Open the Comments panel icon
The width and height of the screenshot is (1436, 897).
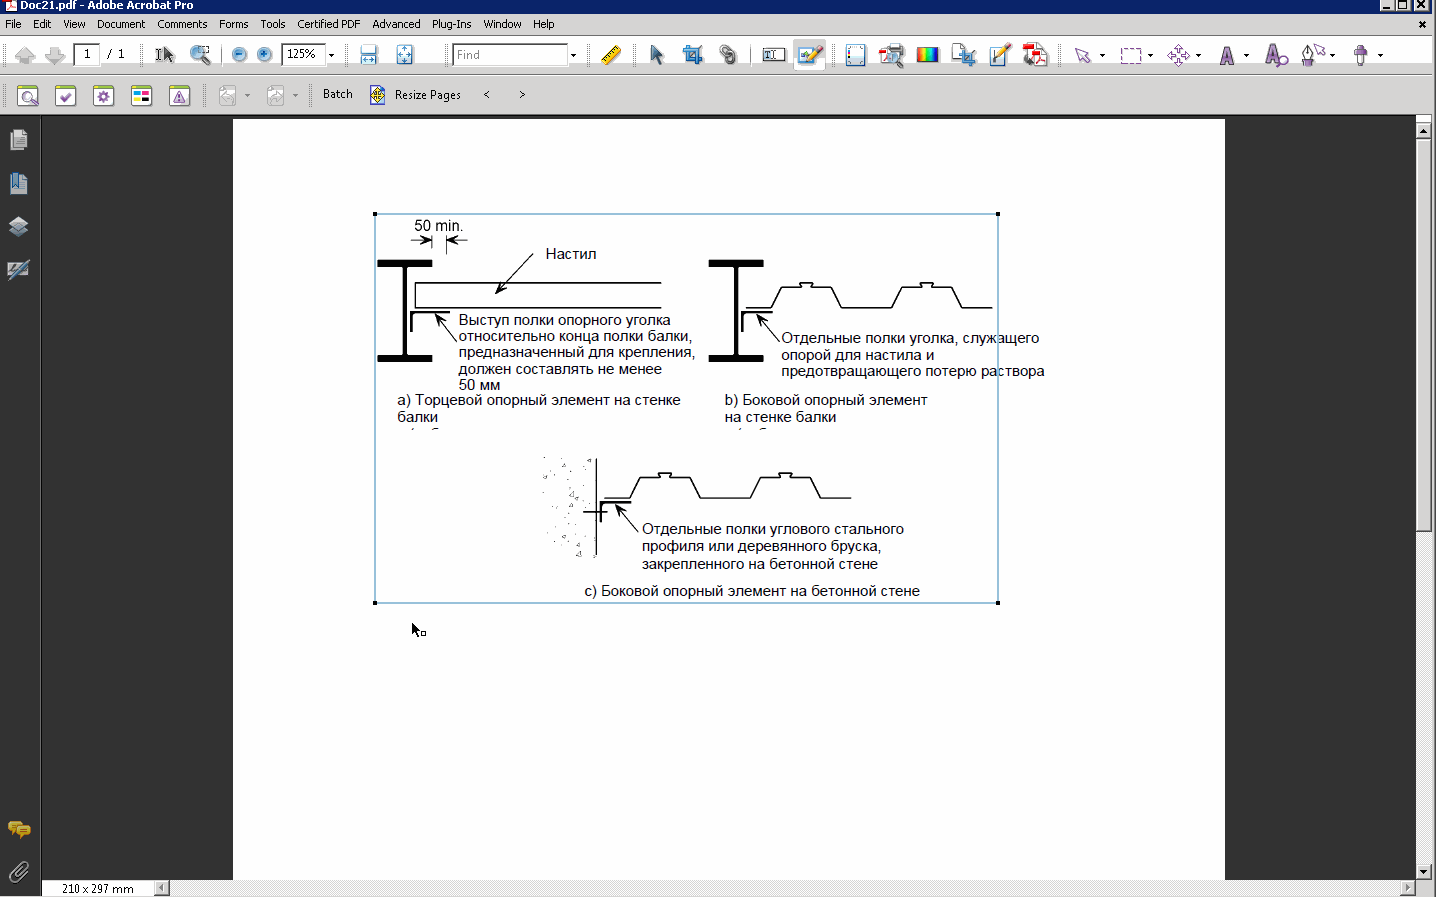coord(18,829)
